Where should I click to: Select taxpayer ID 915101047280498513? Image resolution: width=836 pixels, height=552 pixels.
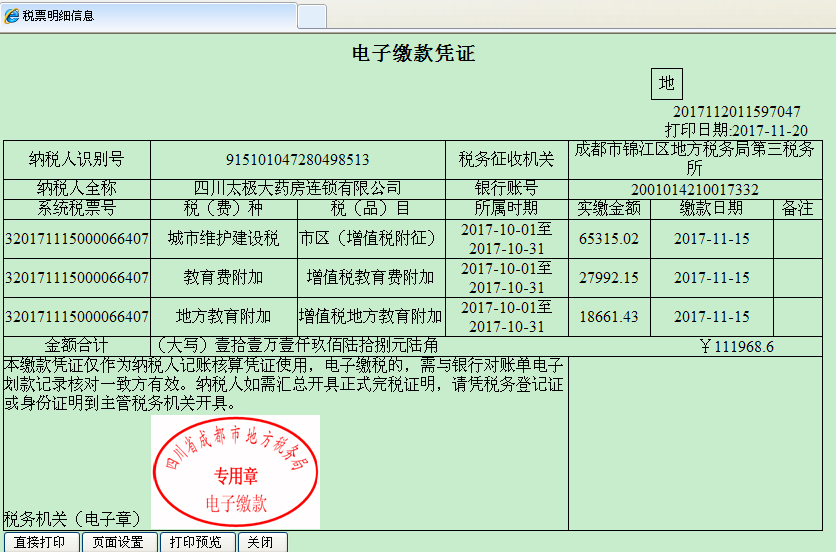298,160
